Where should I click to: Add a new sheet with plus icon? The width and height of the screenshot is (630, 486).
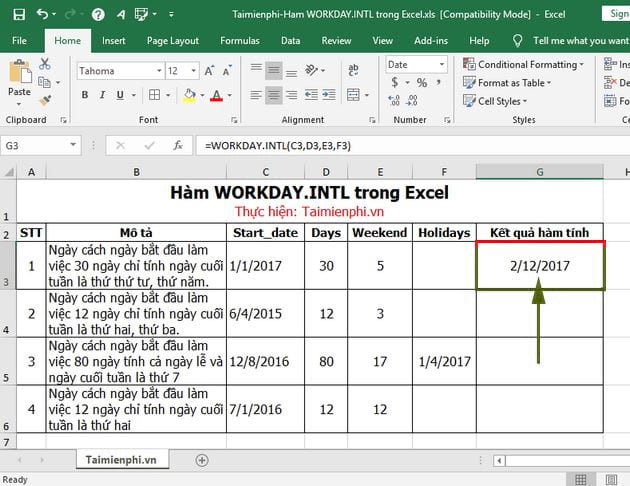(202, 460)
